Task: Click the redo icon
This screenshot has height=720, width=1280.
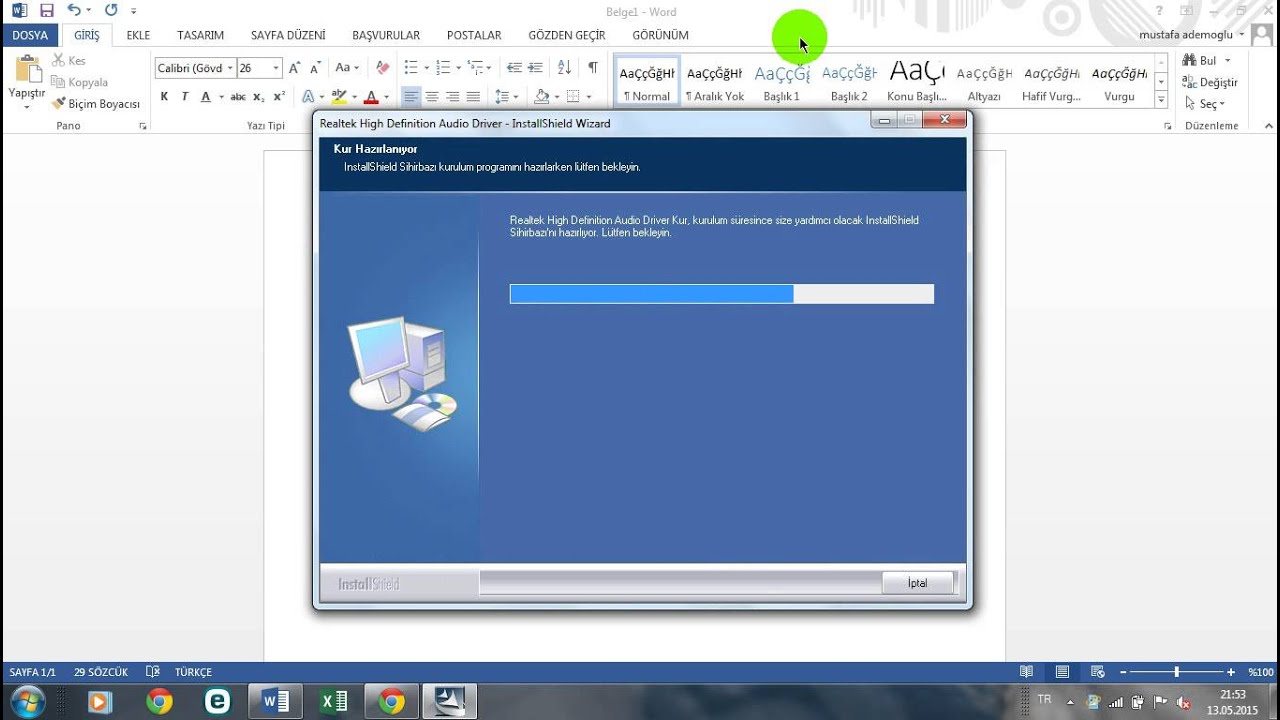Action: point(110,11)
